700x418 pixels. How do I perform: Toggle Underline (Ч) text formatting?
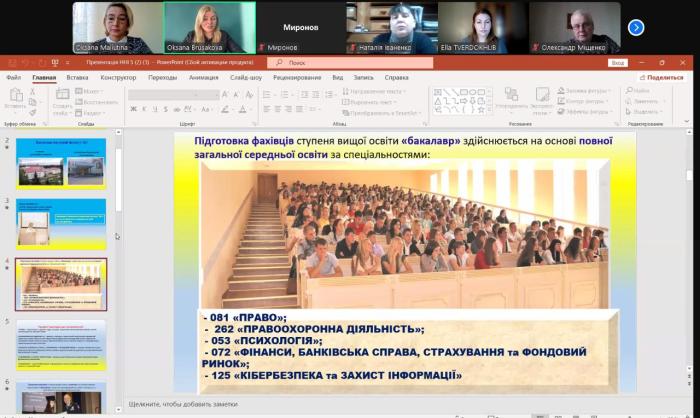(x=153, y=108)
